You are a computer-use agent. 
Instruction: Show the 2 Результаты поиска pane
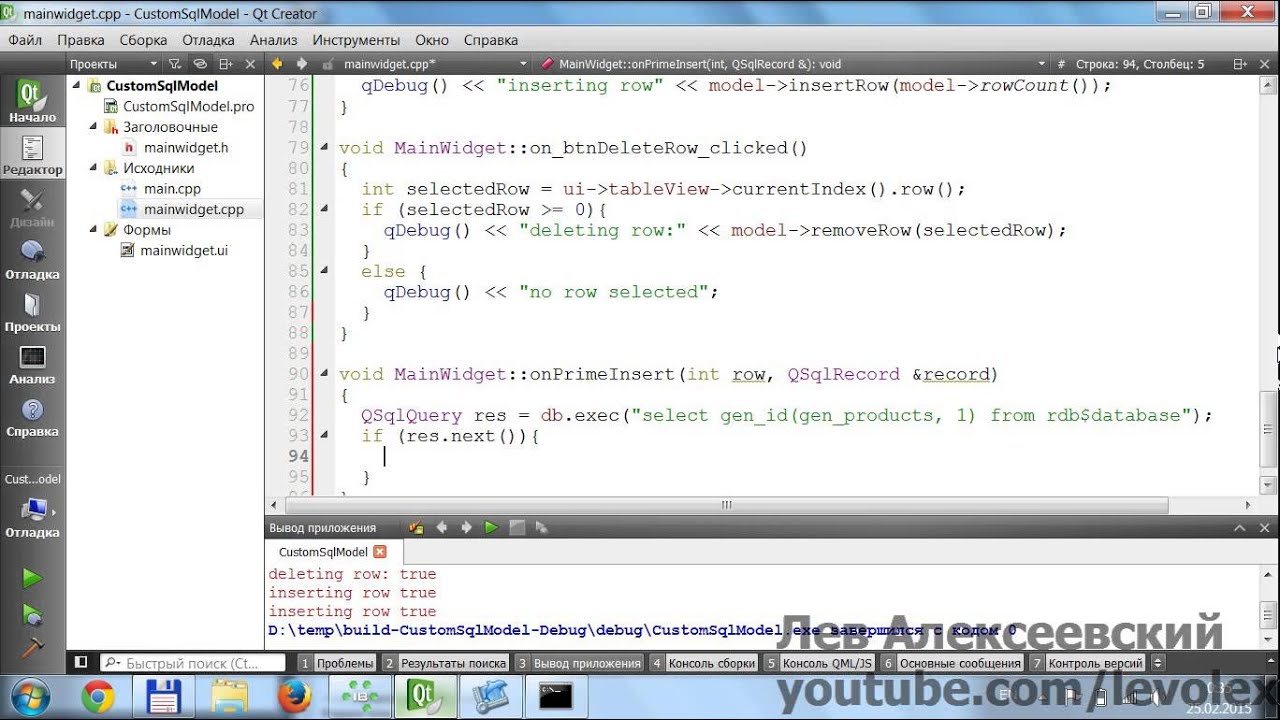click(x=445, y=662)
